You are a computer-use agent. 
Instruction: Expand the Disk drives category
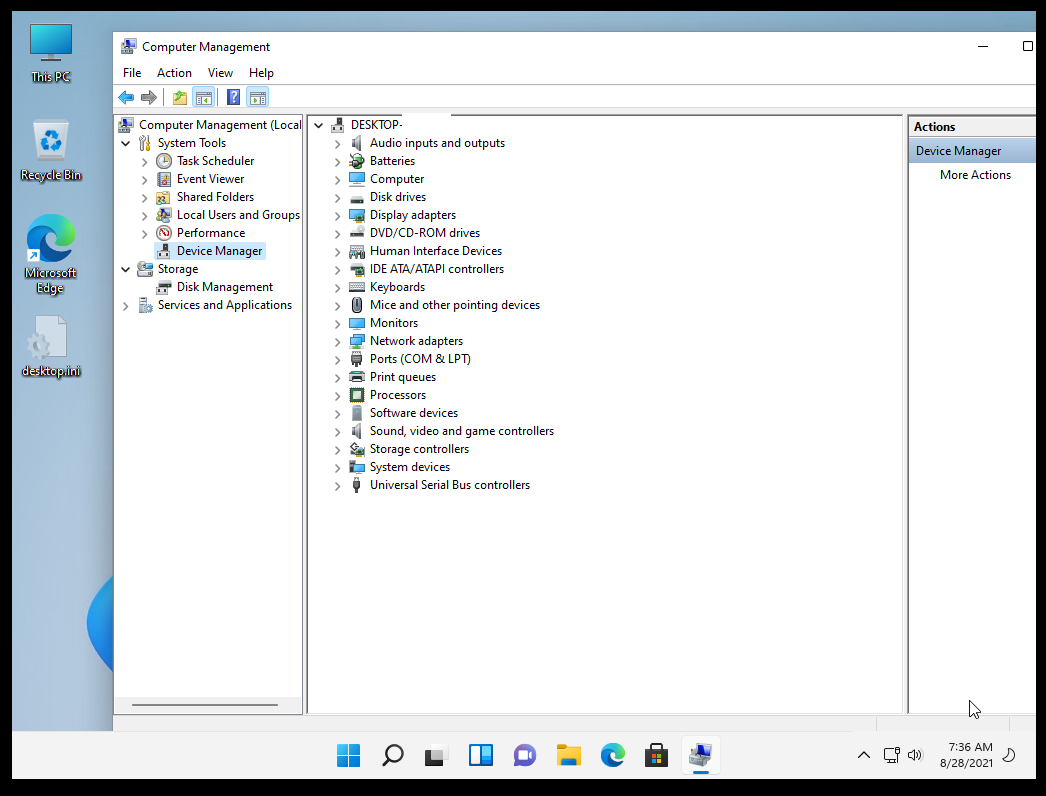[x=338, y=197]
